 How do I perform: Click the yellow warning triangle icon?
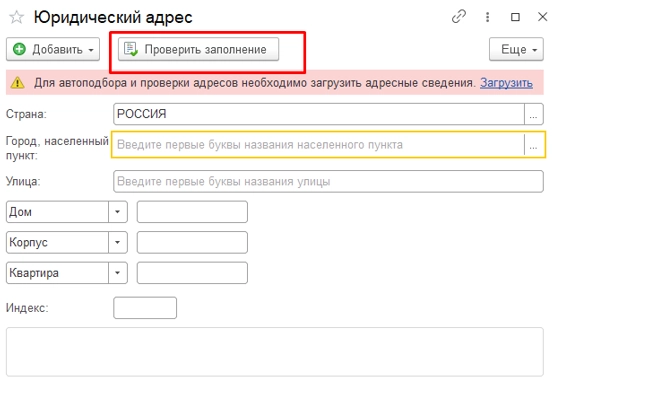pyautogui.click(x=18, y=83)
